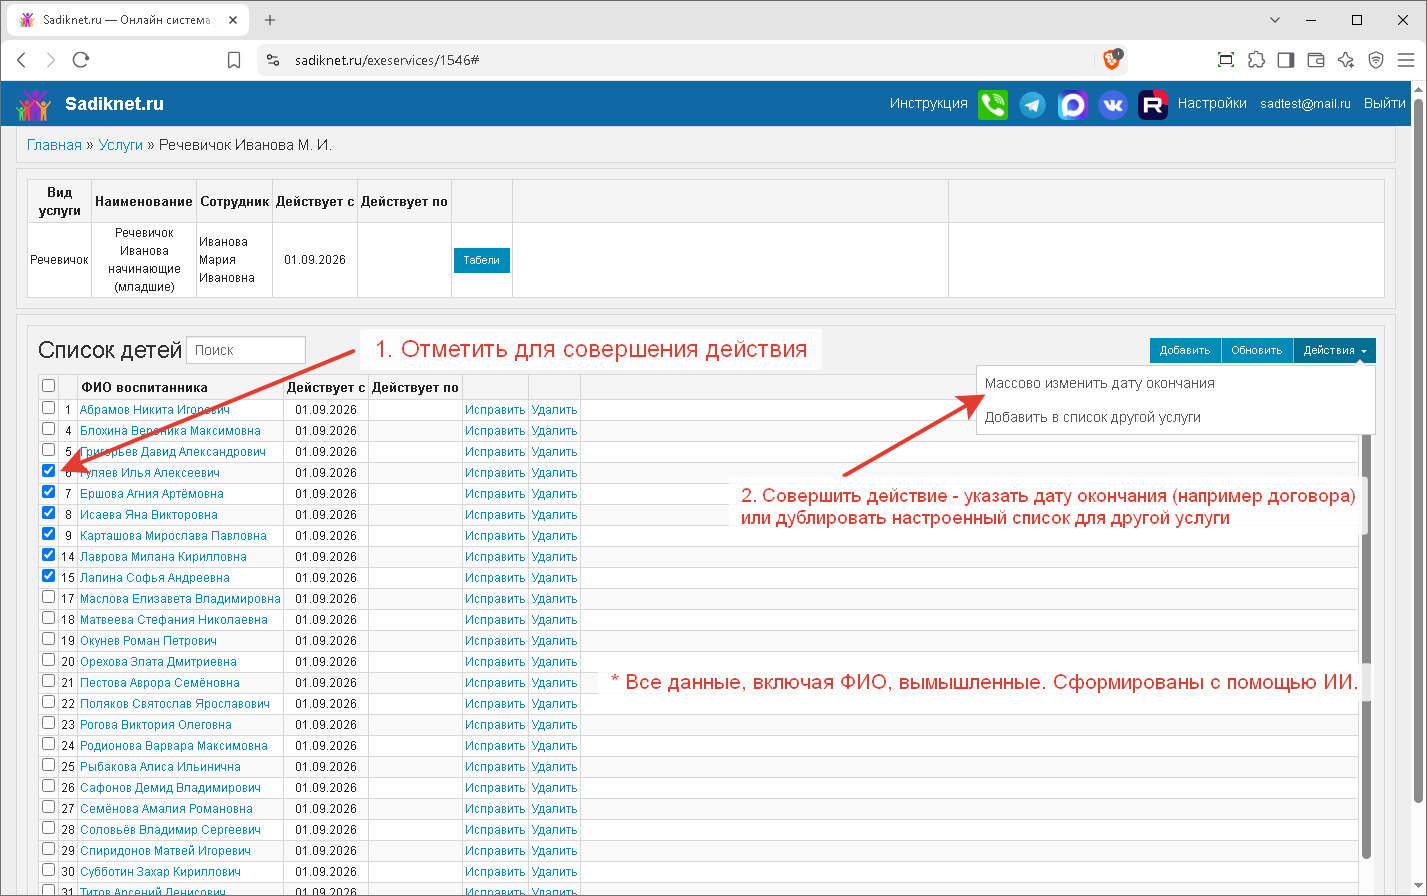Collapse the Действия dropdown button

tap(1334, 350)
